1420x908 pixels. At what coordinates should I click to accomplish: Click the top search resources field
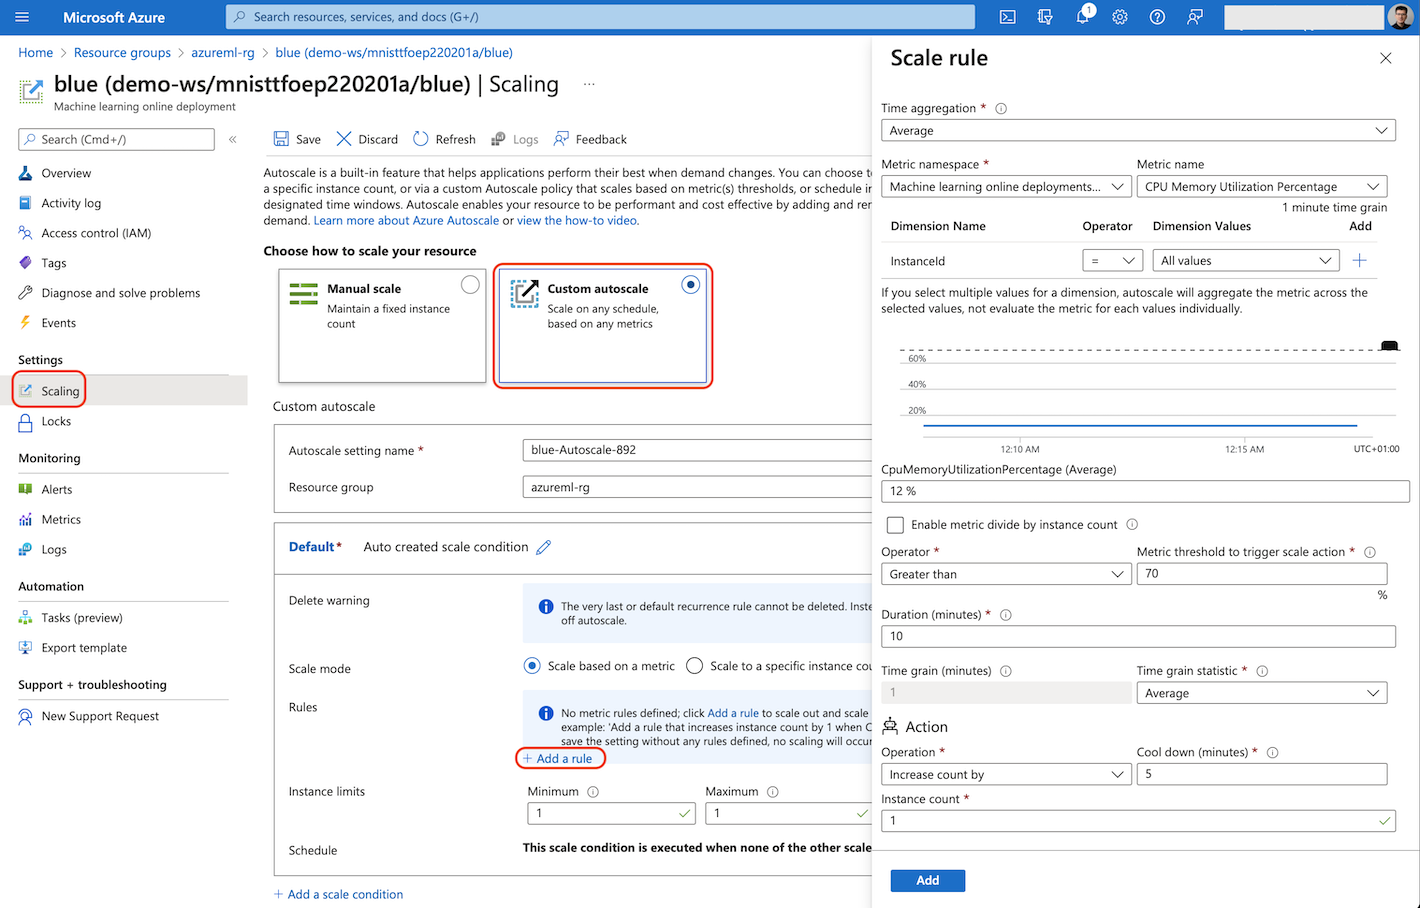tap(600, 17)
